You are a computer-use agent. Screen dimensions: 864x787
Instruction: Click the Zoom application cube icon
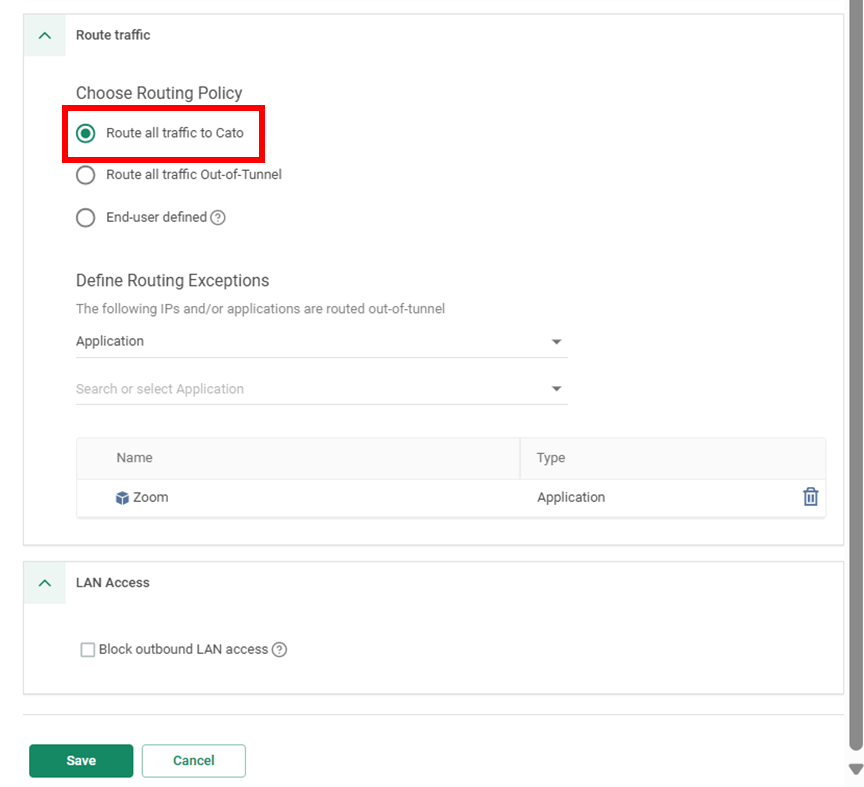coord(122,497)
